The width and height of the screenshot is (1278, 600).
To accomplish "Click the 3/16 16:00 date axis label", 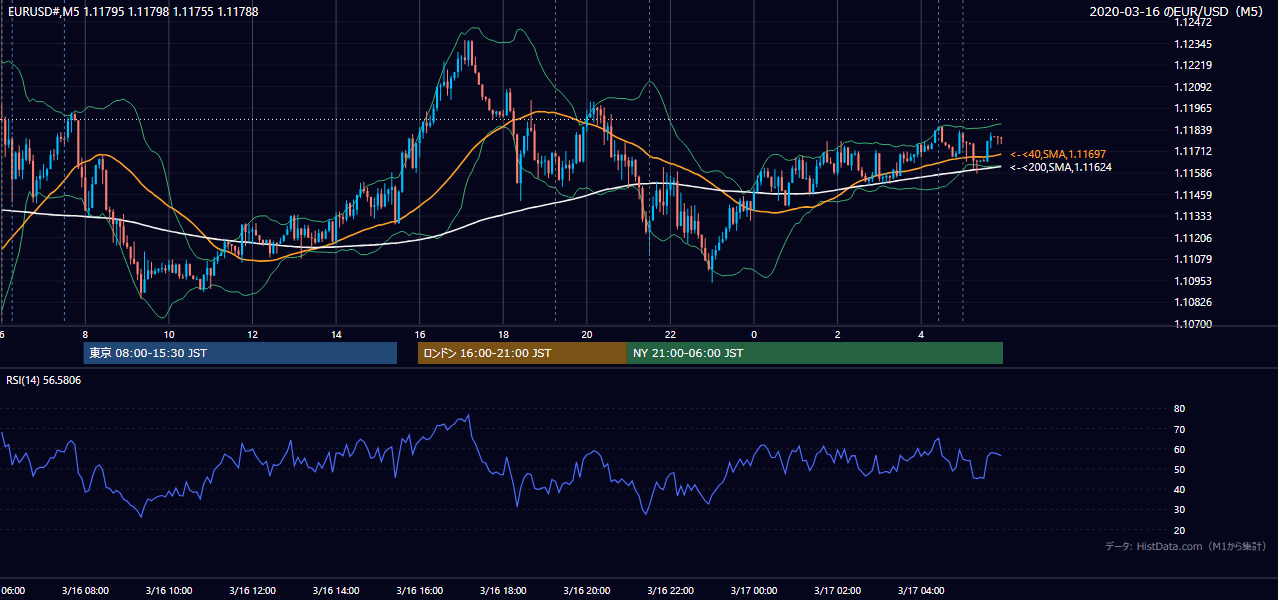I will tap(420, 591).
